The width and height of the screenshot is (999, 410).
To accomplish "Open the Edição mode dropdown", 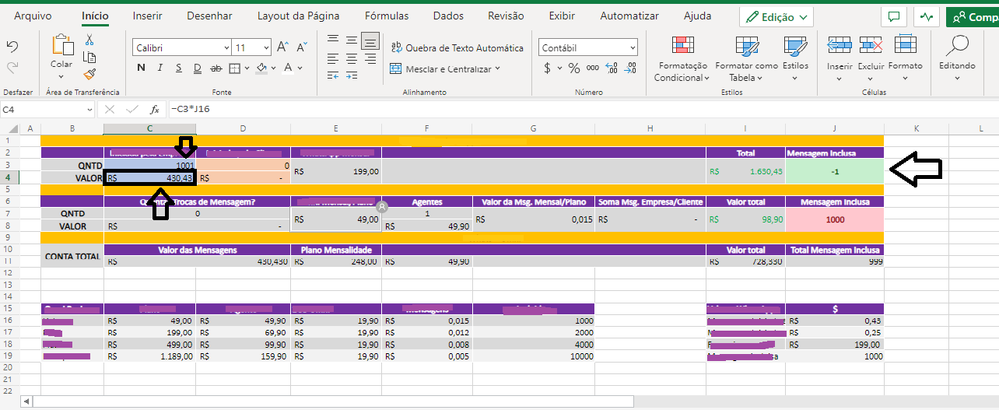I will click(x=776, y=17).
